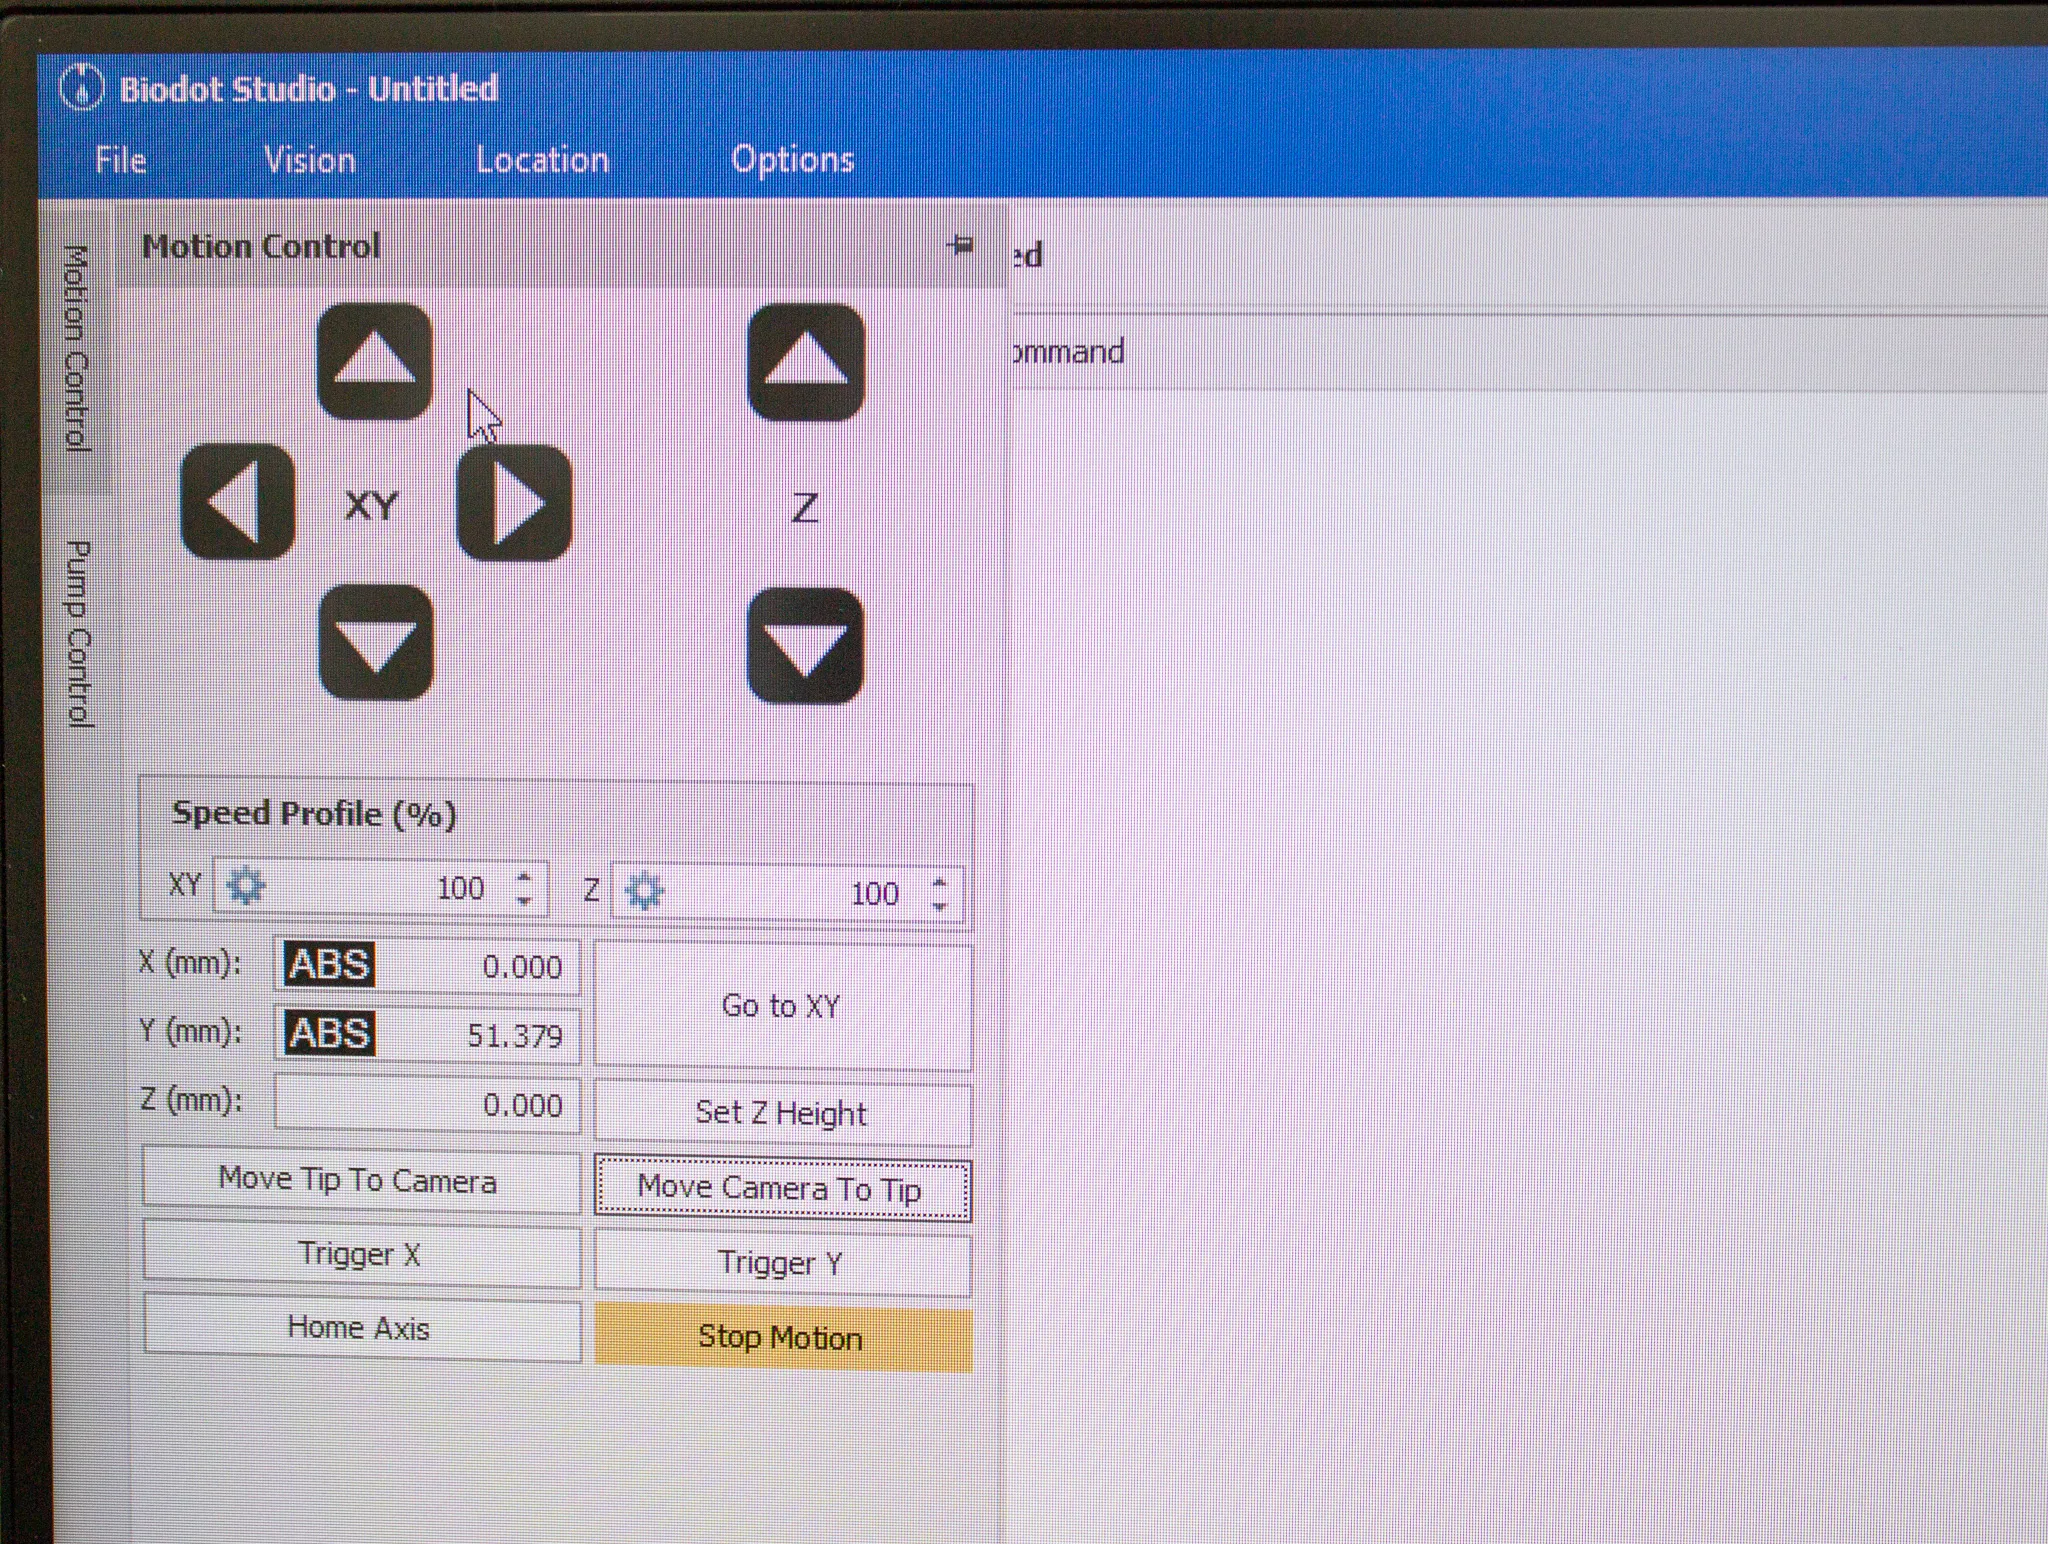Jog XY axis up with the arrow button

coord(375,362)
